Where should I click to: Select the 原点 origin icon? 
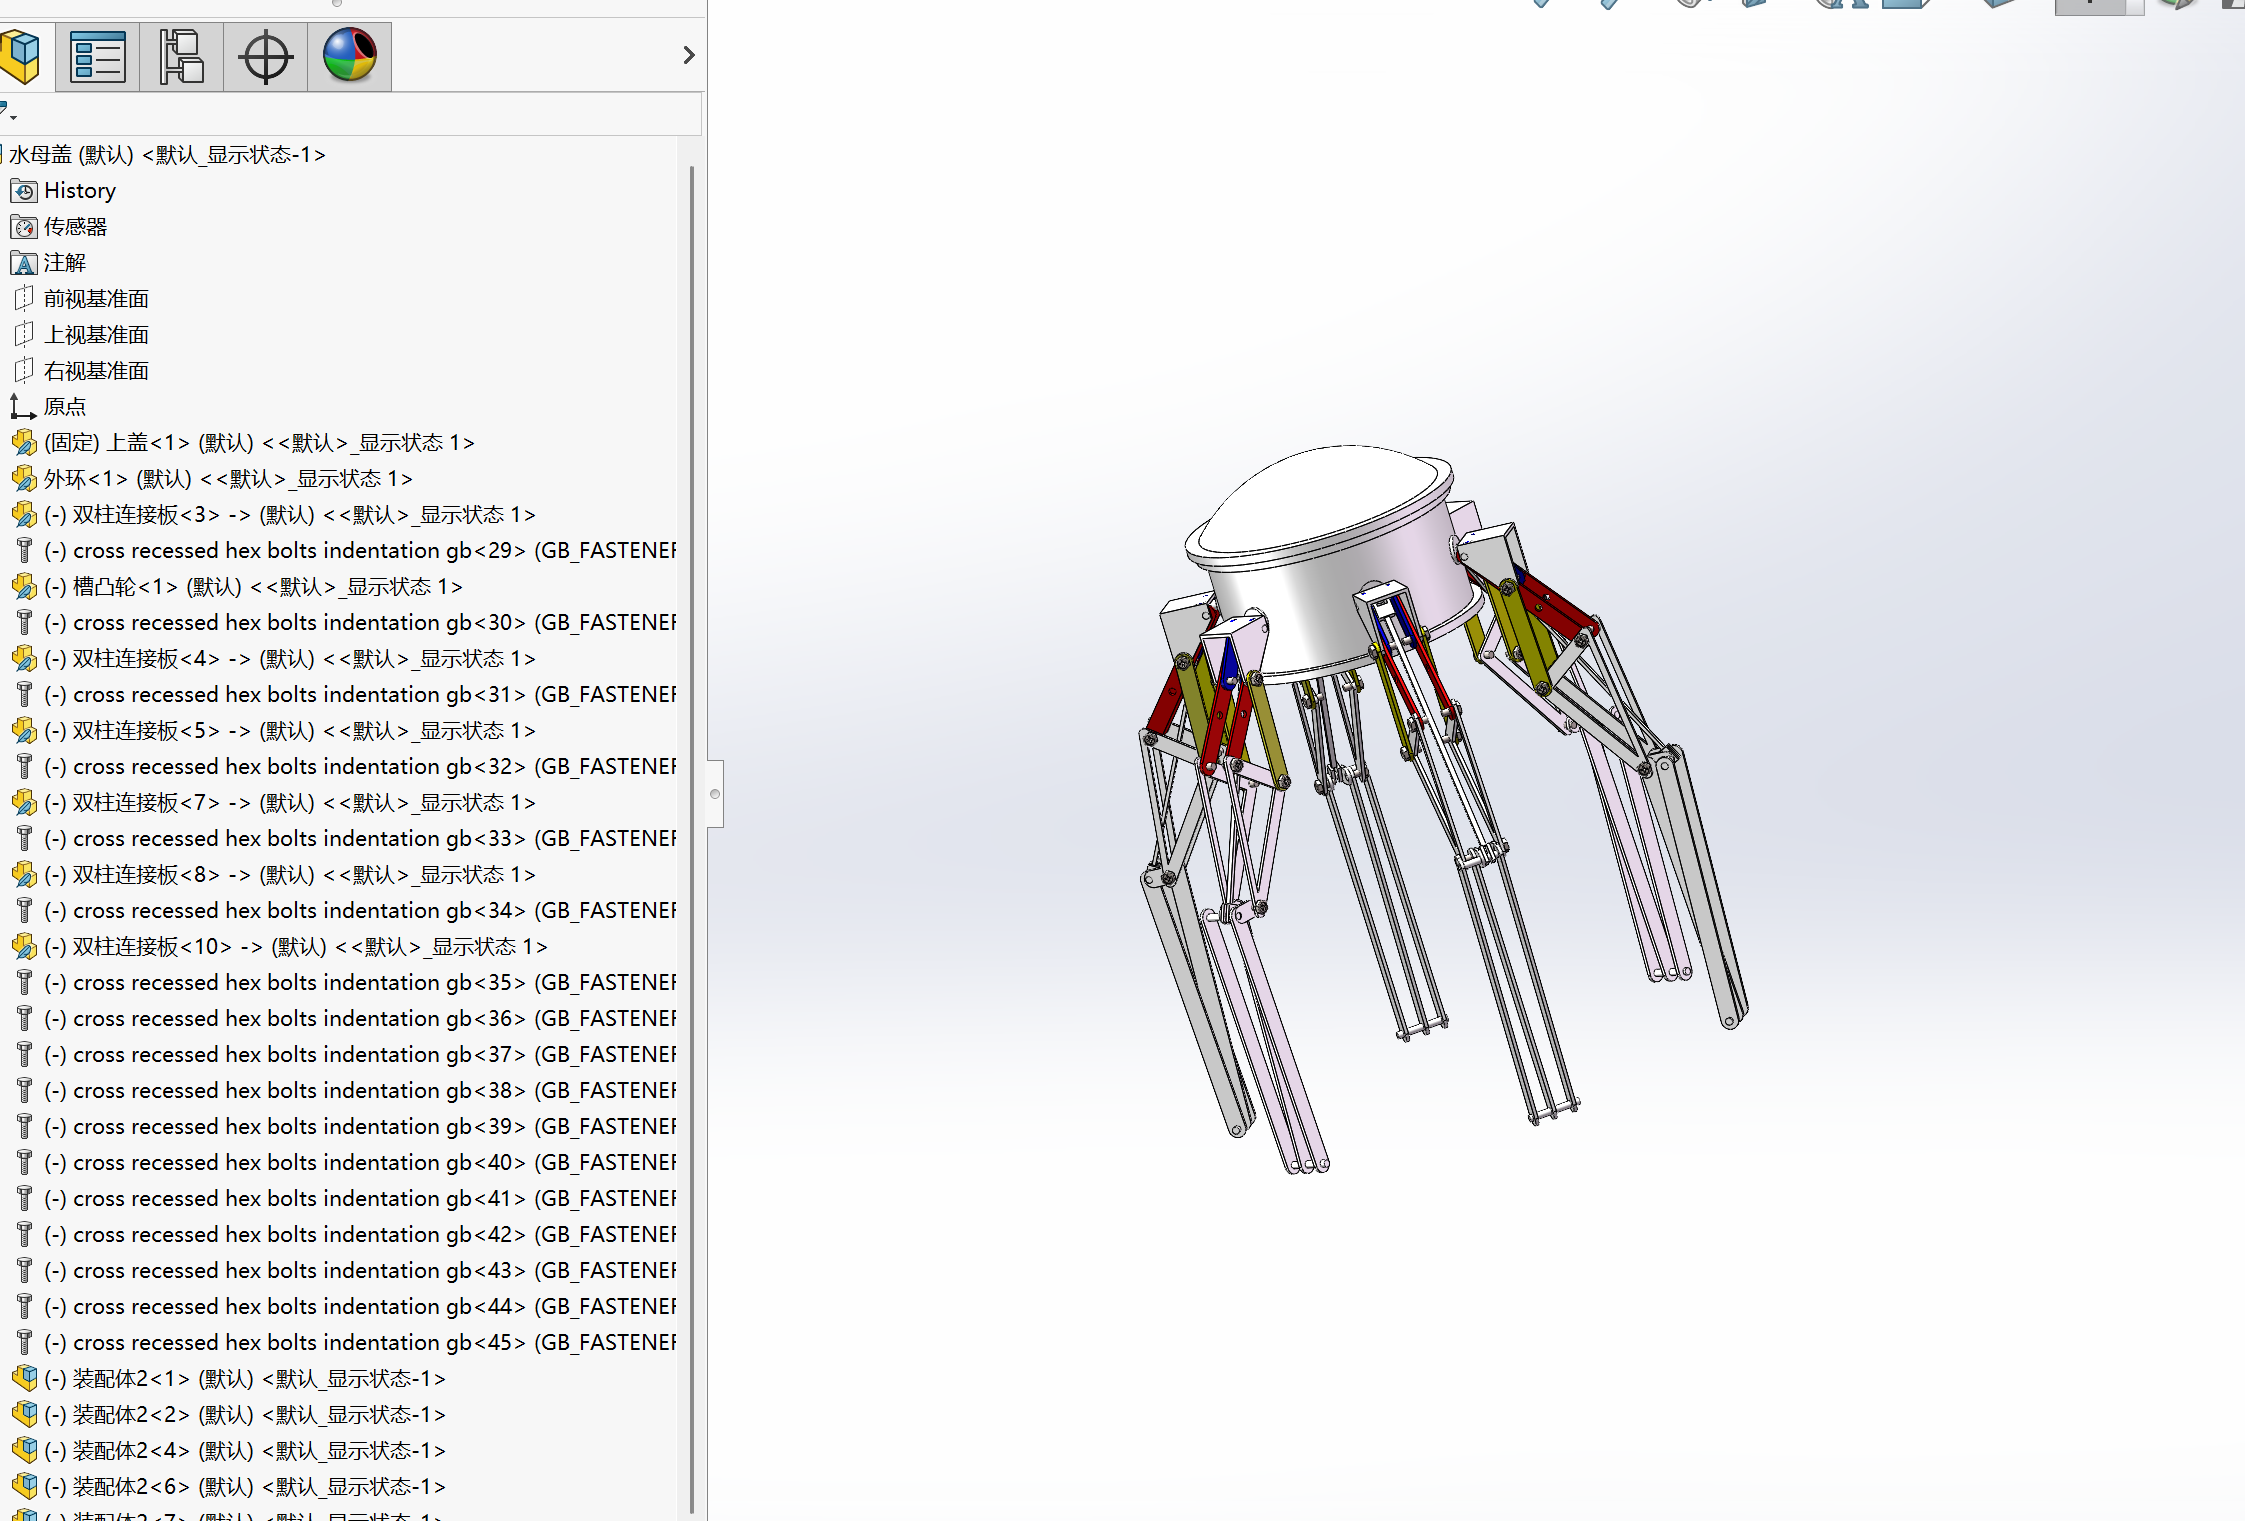click(24, 407)
